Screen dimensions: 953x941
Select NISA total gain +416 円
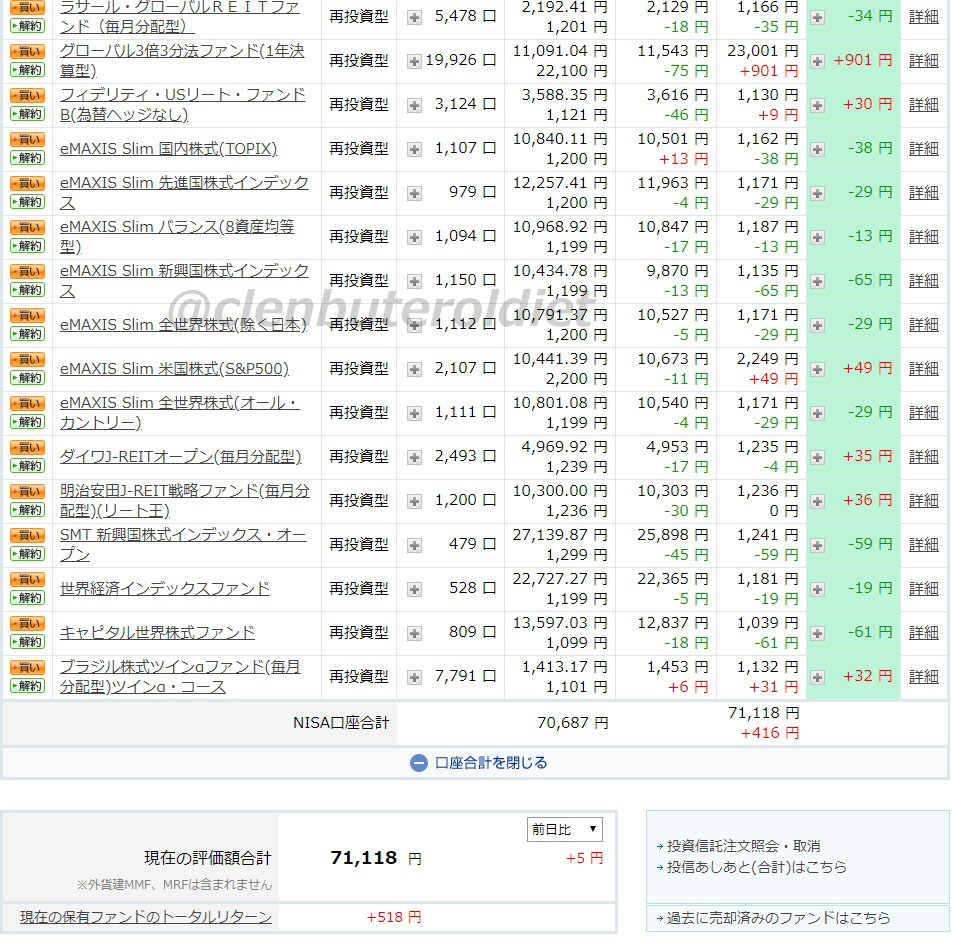(x=769, y=733)
